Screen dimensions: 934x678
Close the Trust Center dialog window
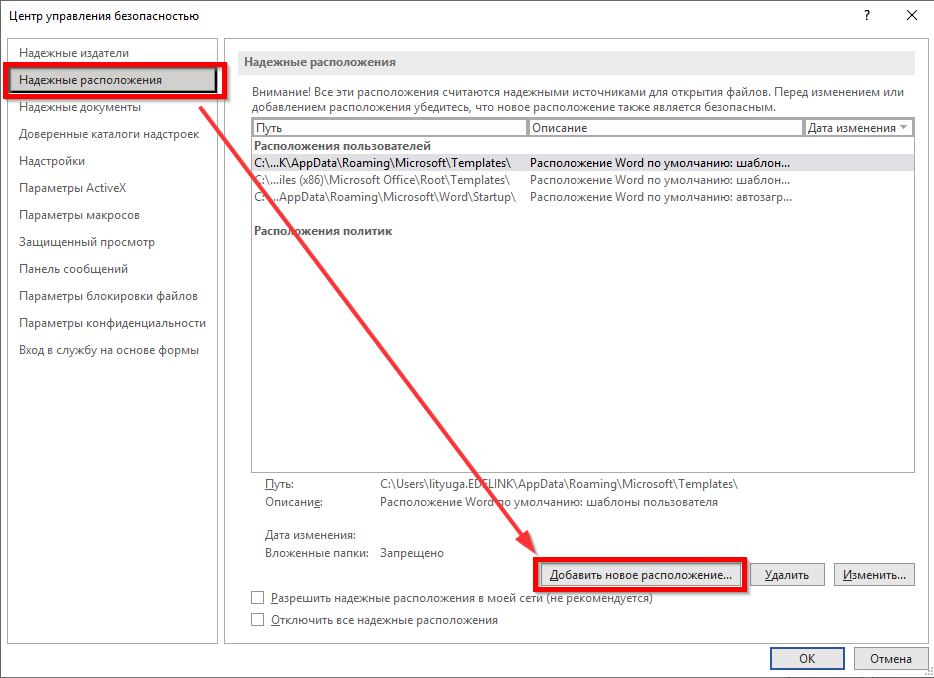(x=911, y=16)
